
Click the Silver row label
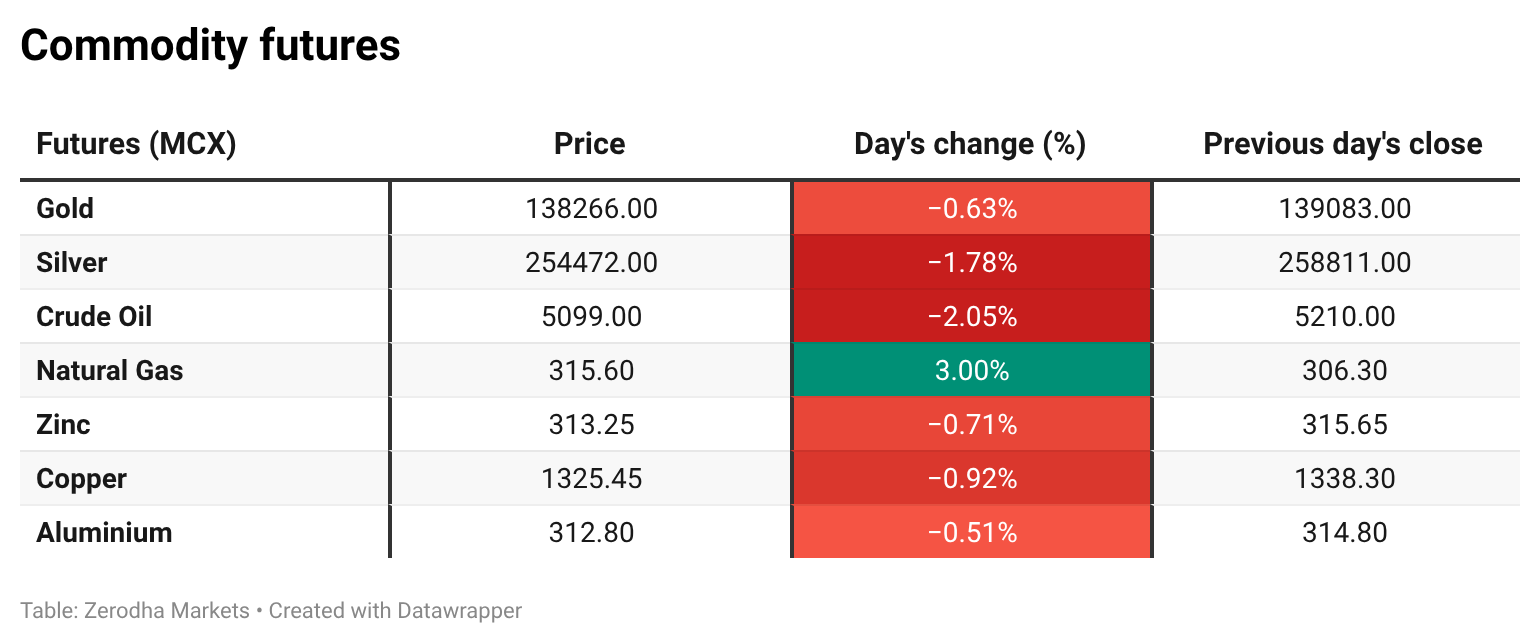[71, 262]
